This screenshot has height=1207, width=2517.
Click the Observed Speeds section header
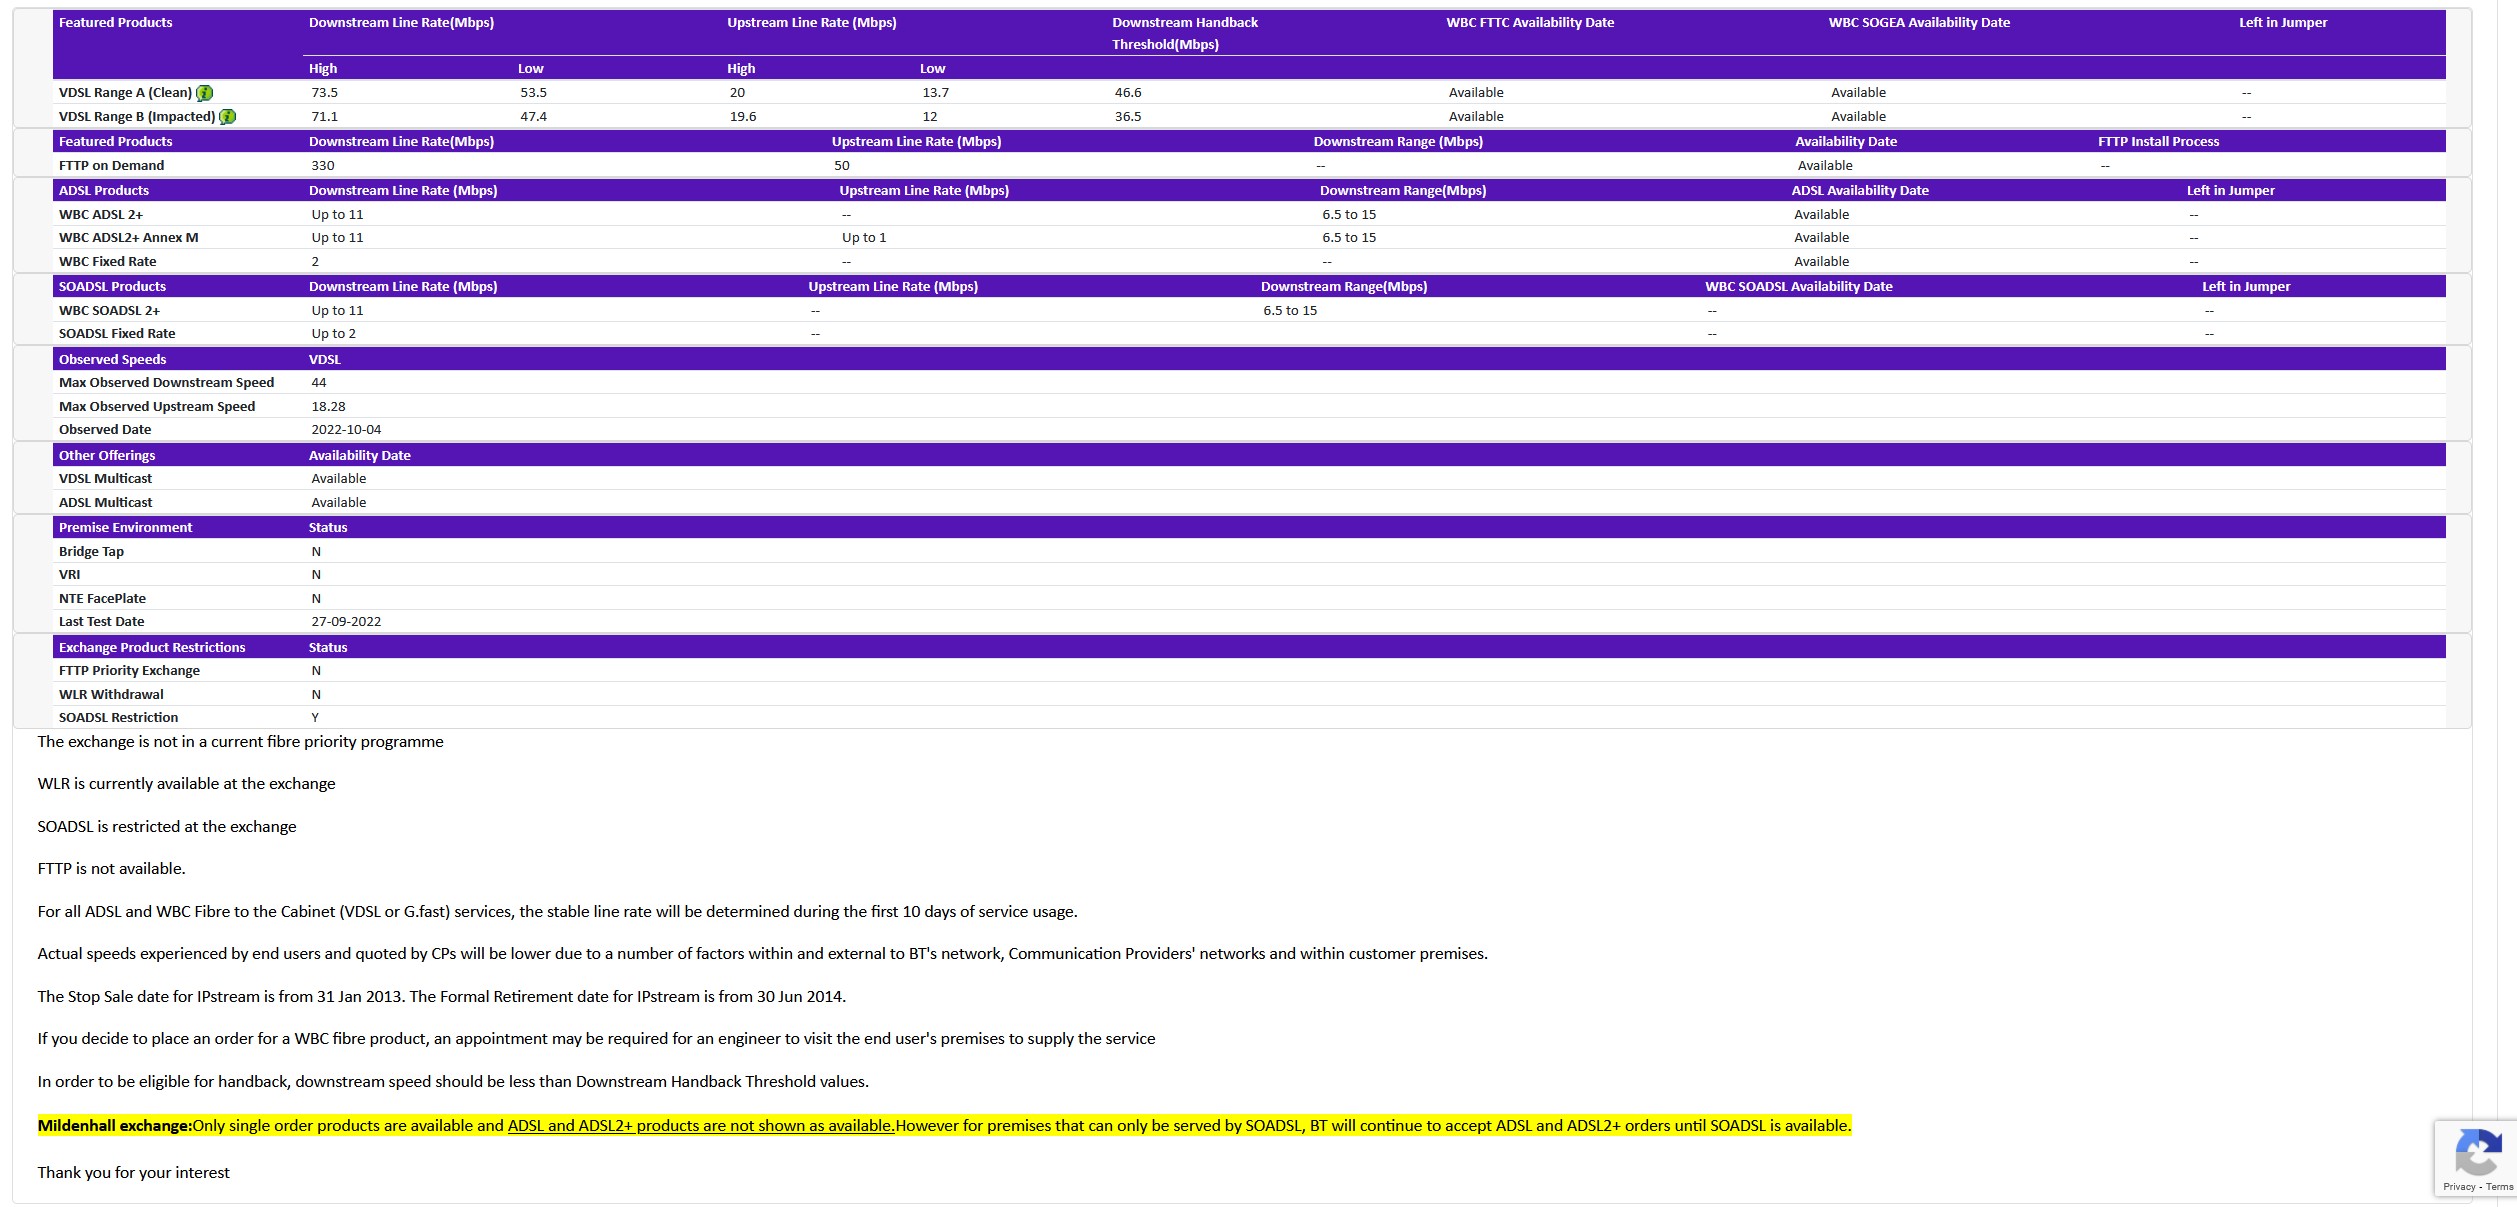pyautogui.click(x=112, y=359)
